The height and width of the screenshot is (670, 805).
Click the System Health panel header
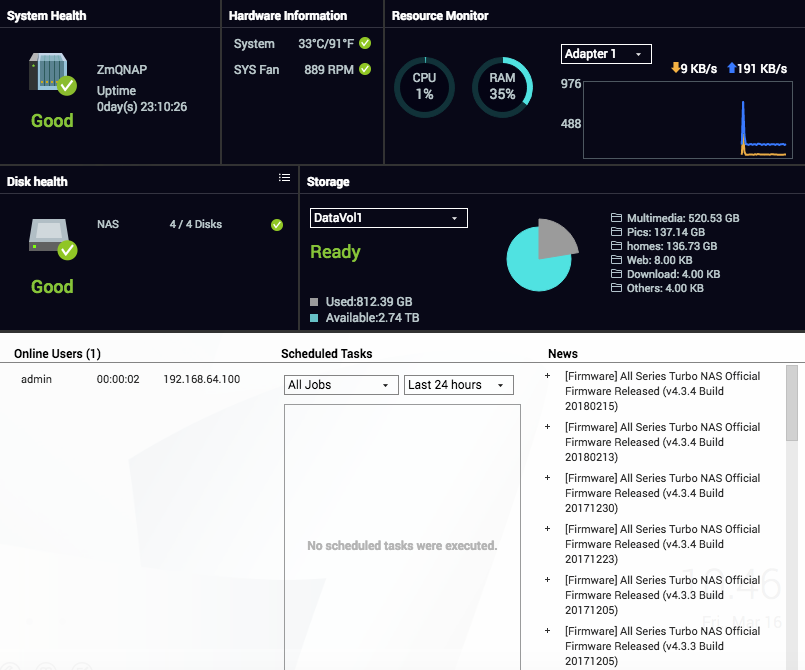click(x=46, y=15)
